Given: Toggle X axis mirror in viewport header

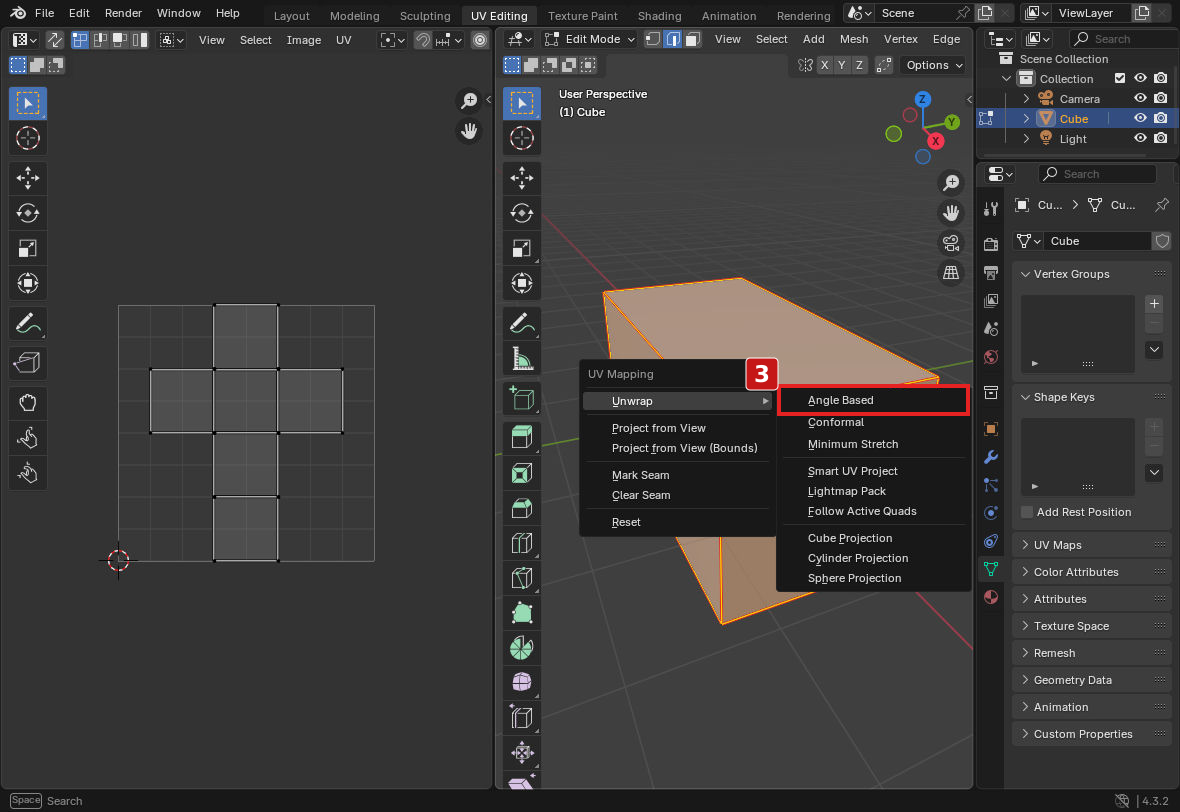Looking at the screenshot, I should click(825, 65).
